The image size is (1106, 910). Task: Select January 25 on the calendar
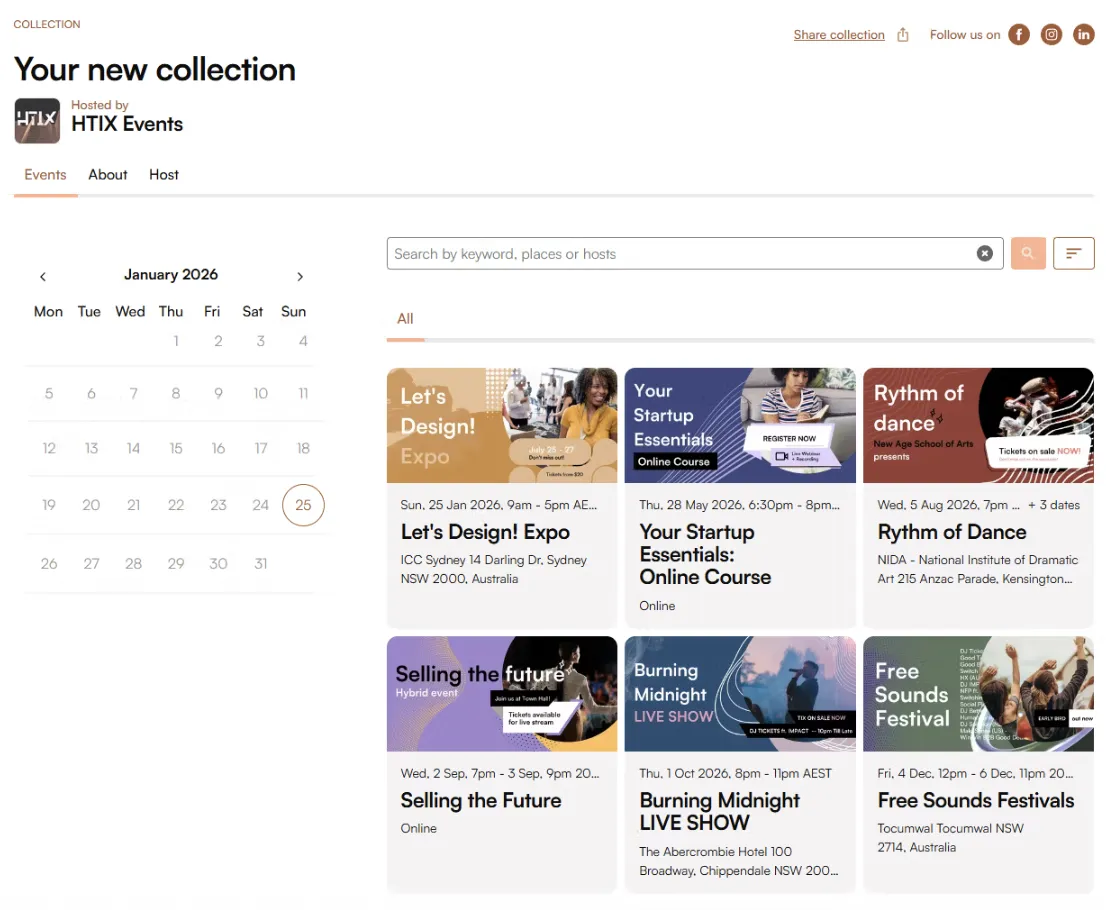(x=303, y=505)
